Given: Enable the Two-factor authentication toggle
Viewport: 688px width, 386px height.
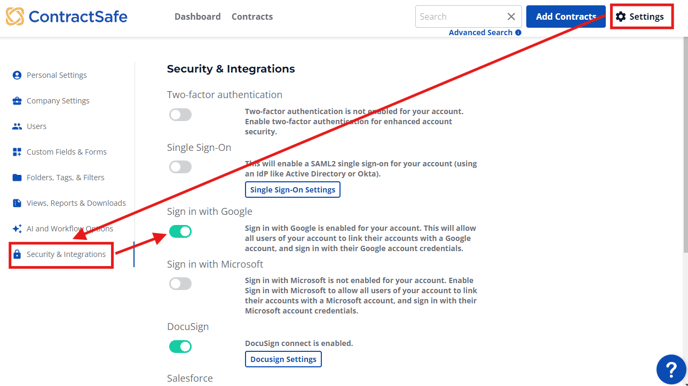Looking at the screenshot, I should pyautogui.click(x=180, y=115).
